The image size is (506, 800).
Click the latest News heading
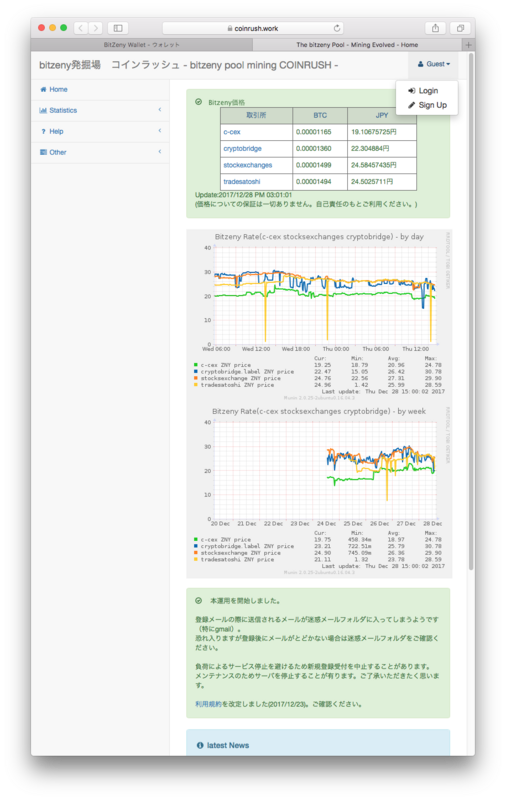pyautogui.click(x=227, y=745)
